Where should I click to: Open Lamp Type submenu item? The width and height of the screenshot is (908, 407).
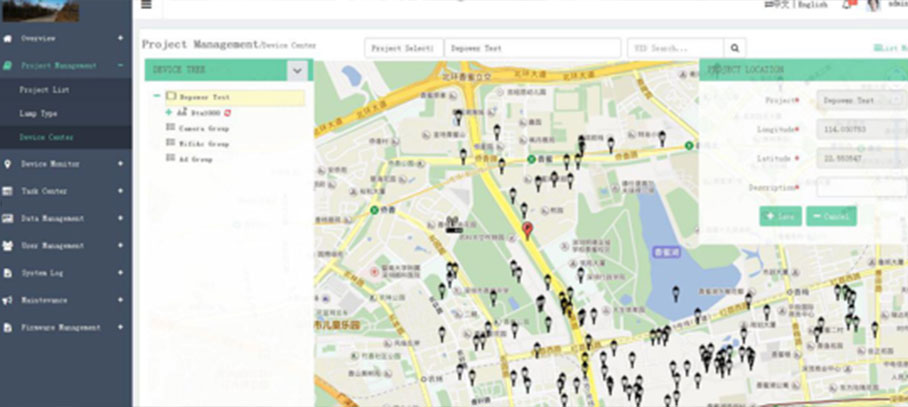coord(38,113)
